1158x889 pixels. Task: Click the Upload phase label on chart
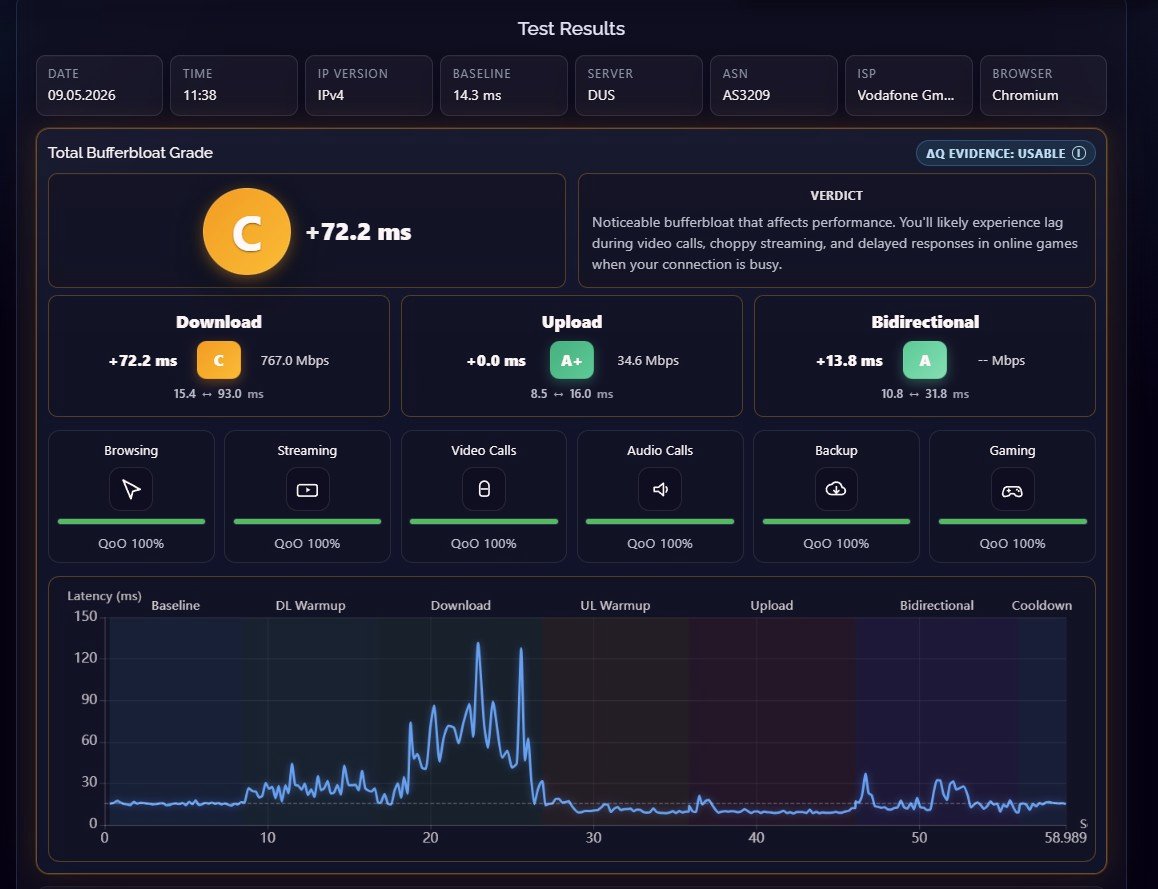point(772,605)
